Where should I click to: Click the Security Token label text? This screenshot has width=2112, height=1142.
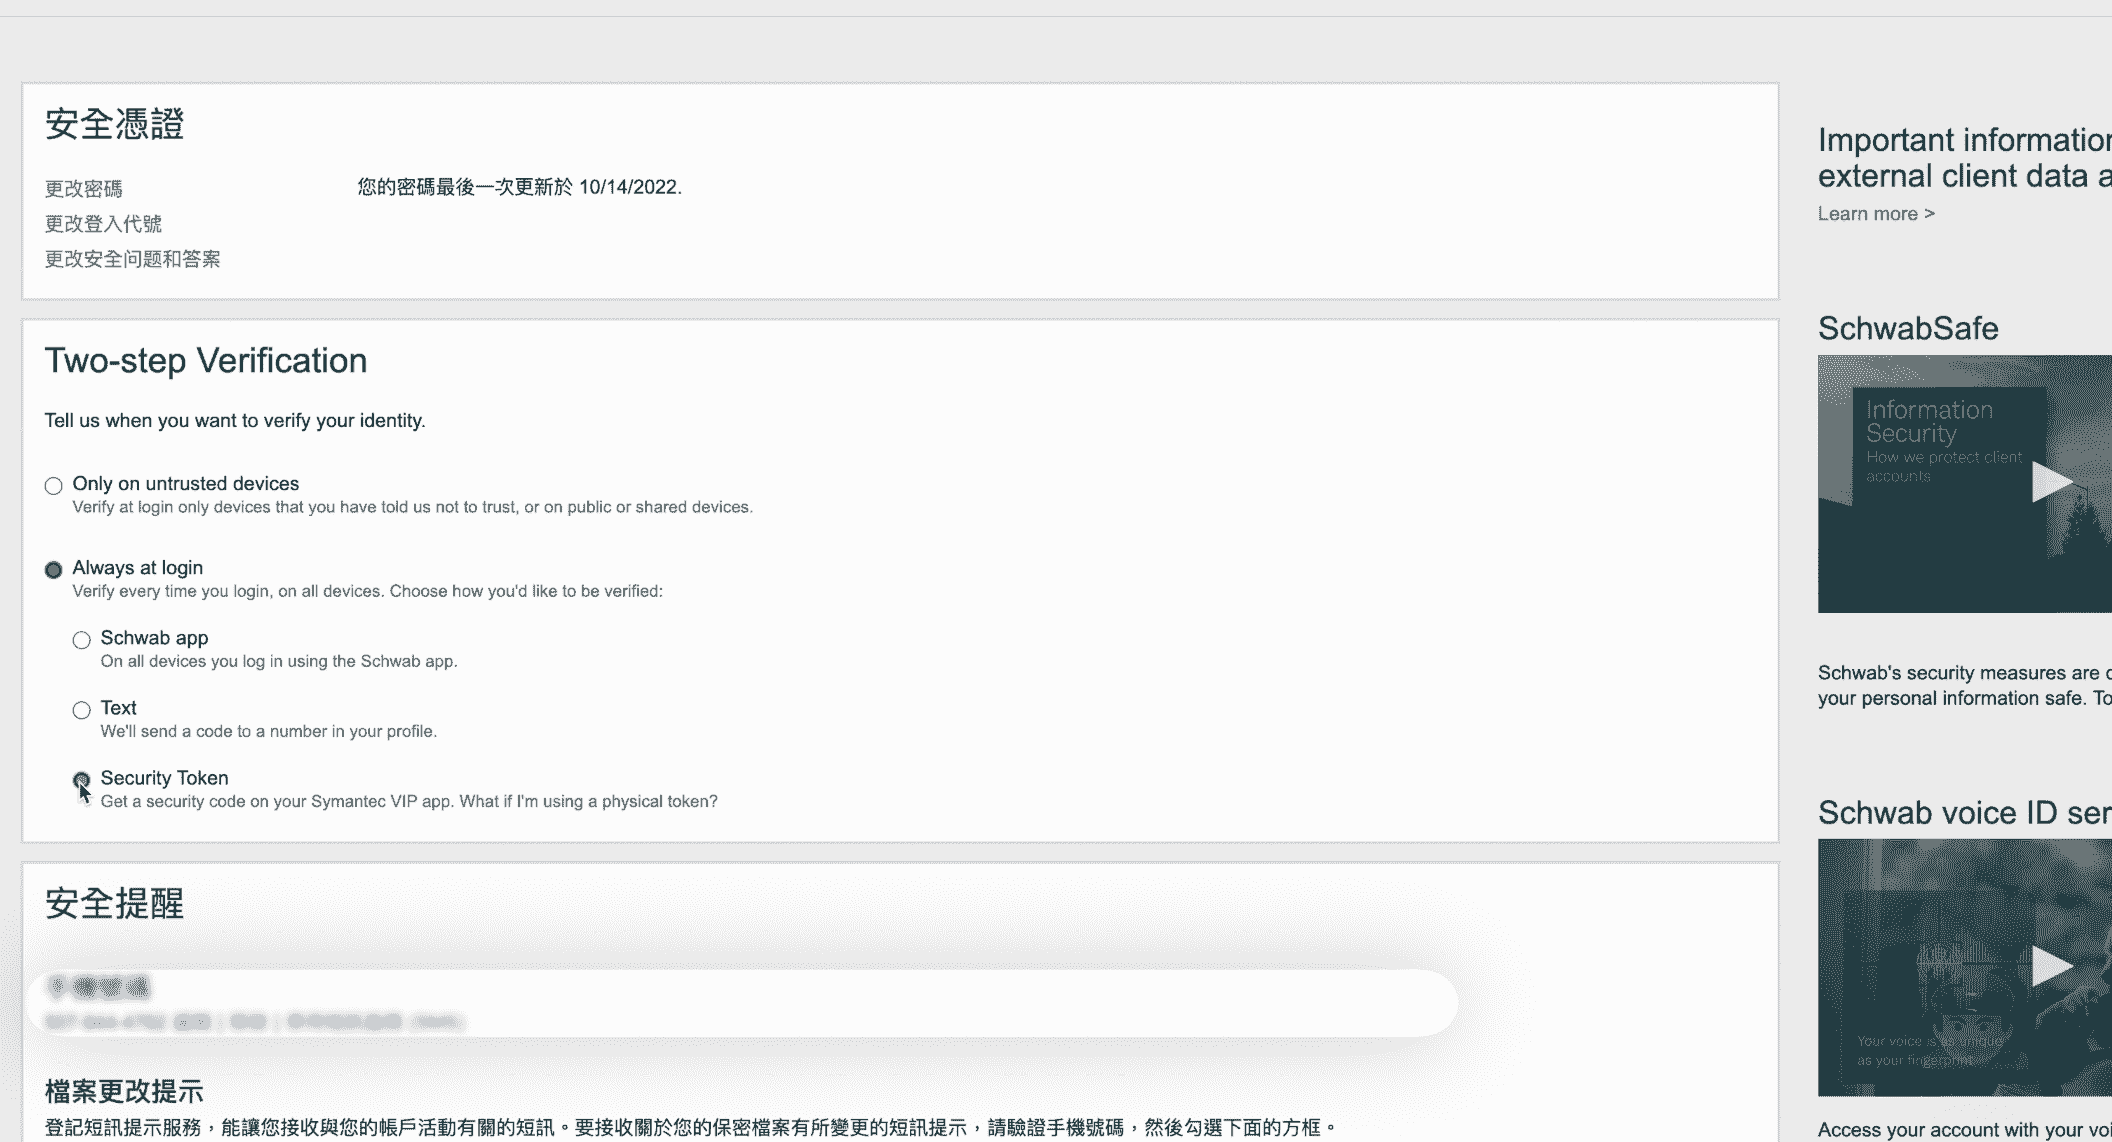point(164,778)
